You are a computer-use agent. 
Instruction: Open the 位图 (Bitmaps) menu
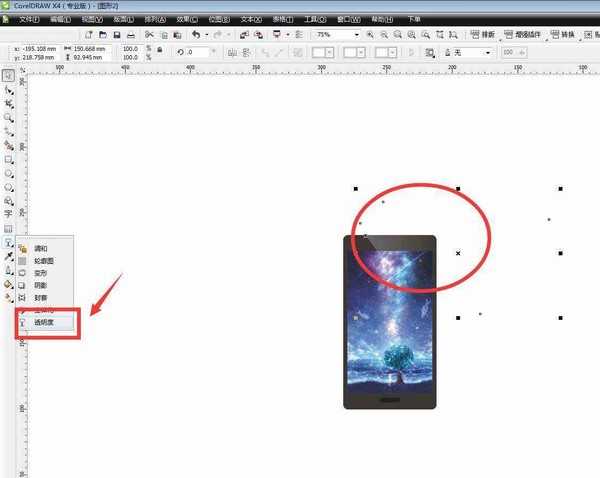(219, 19)
